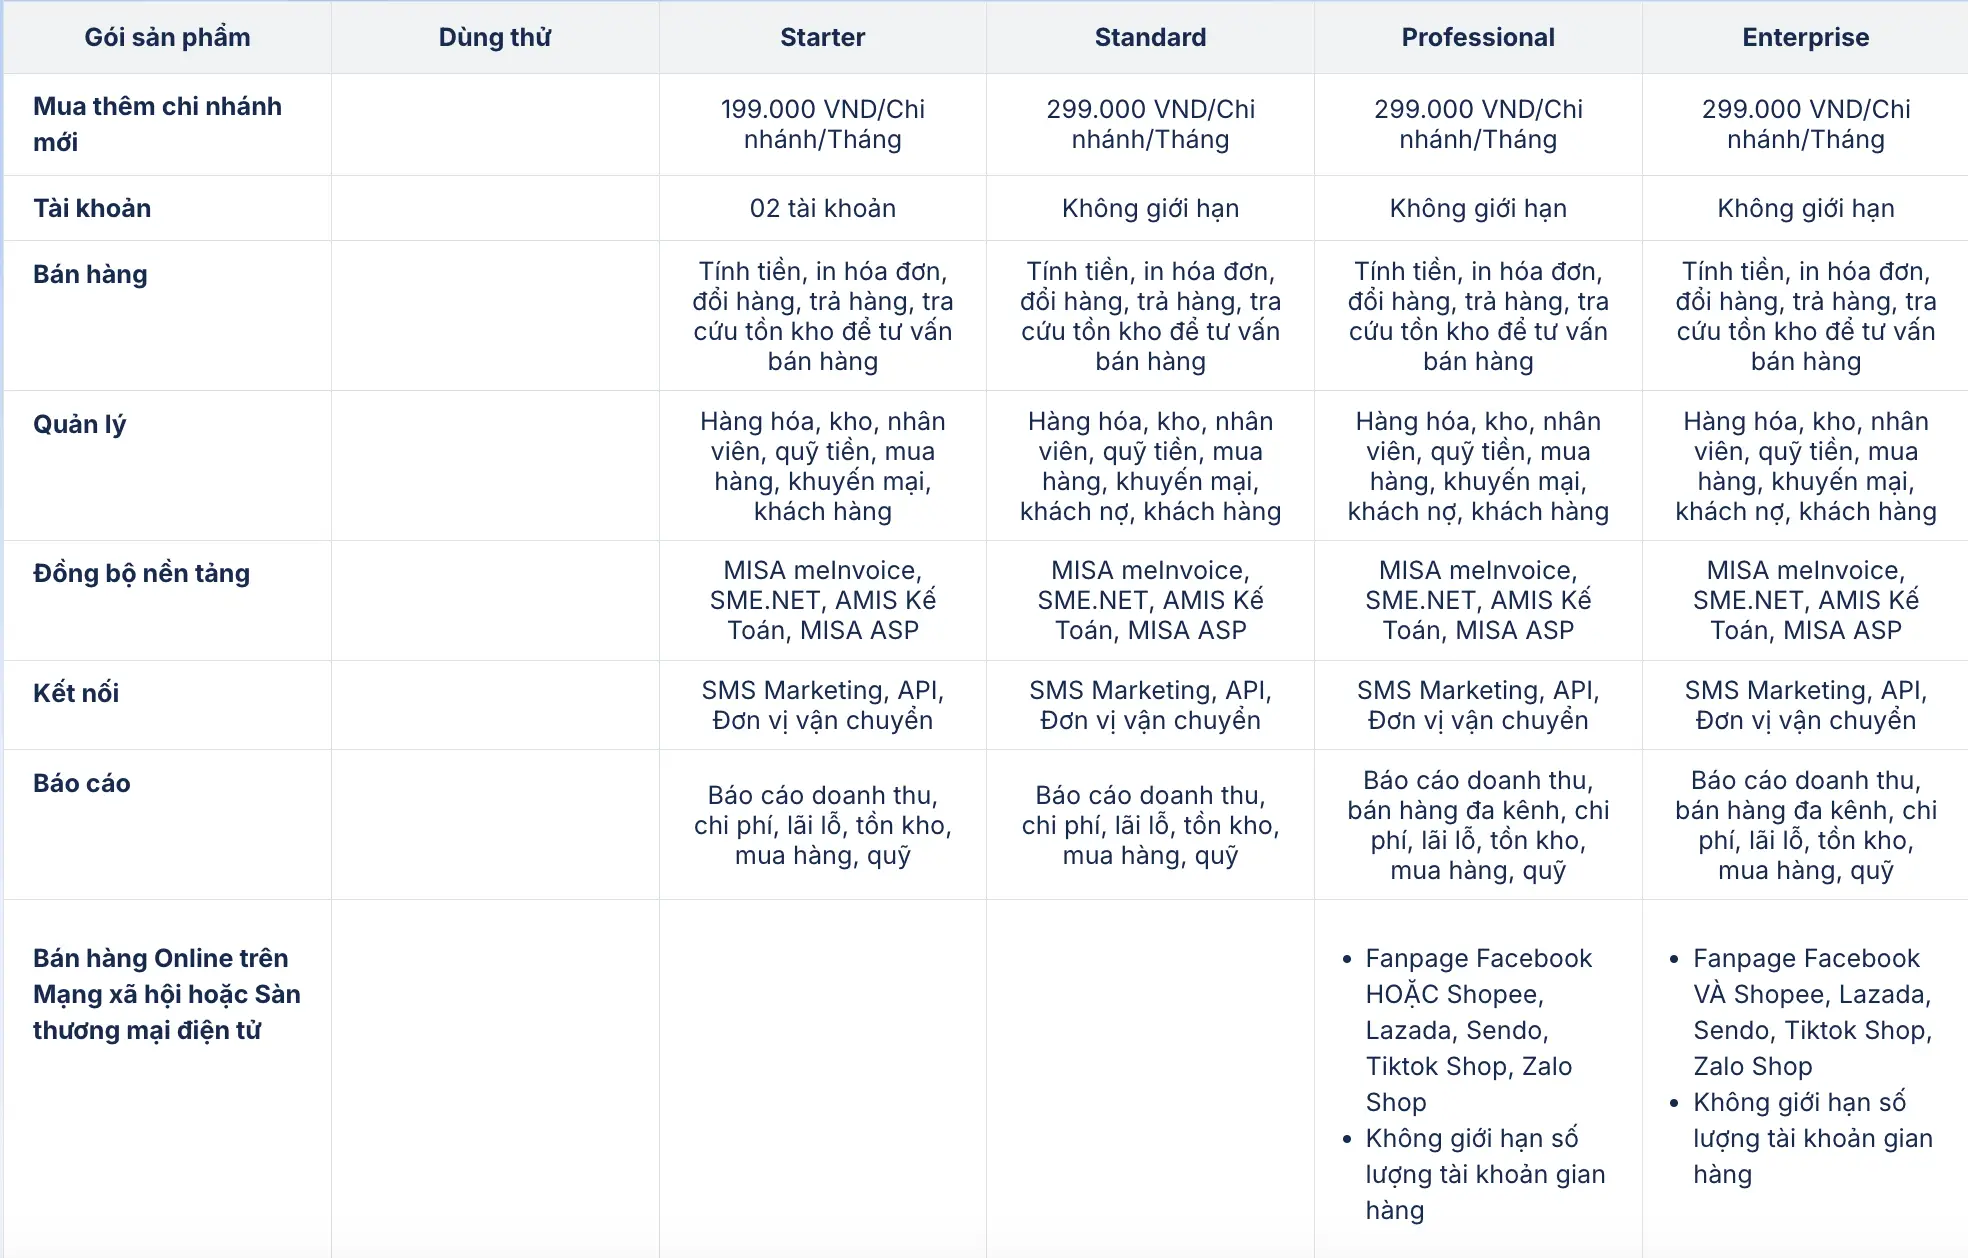
Task: Click Starter's Quản lý feature description
Action: 822,466
